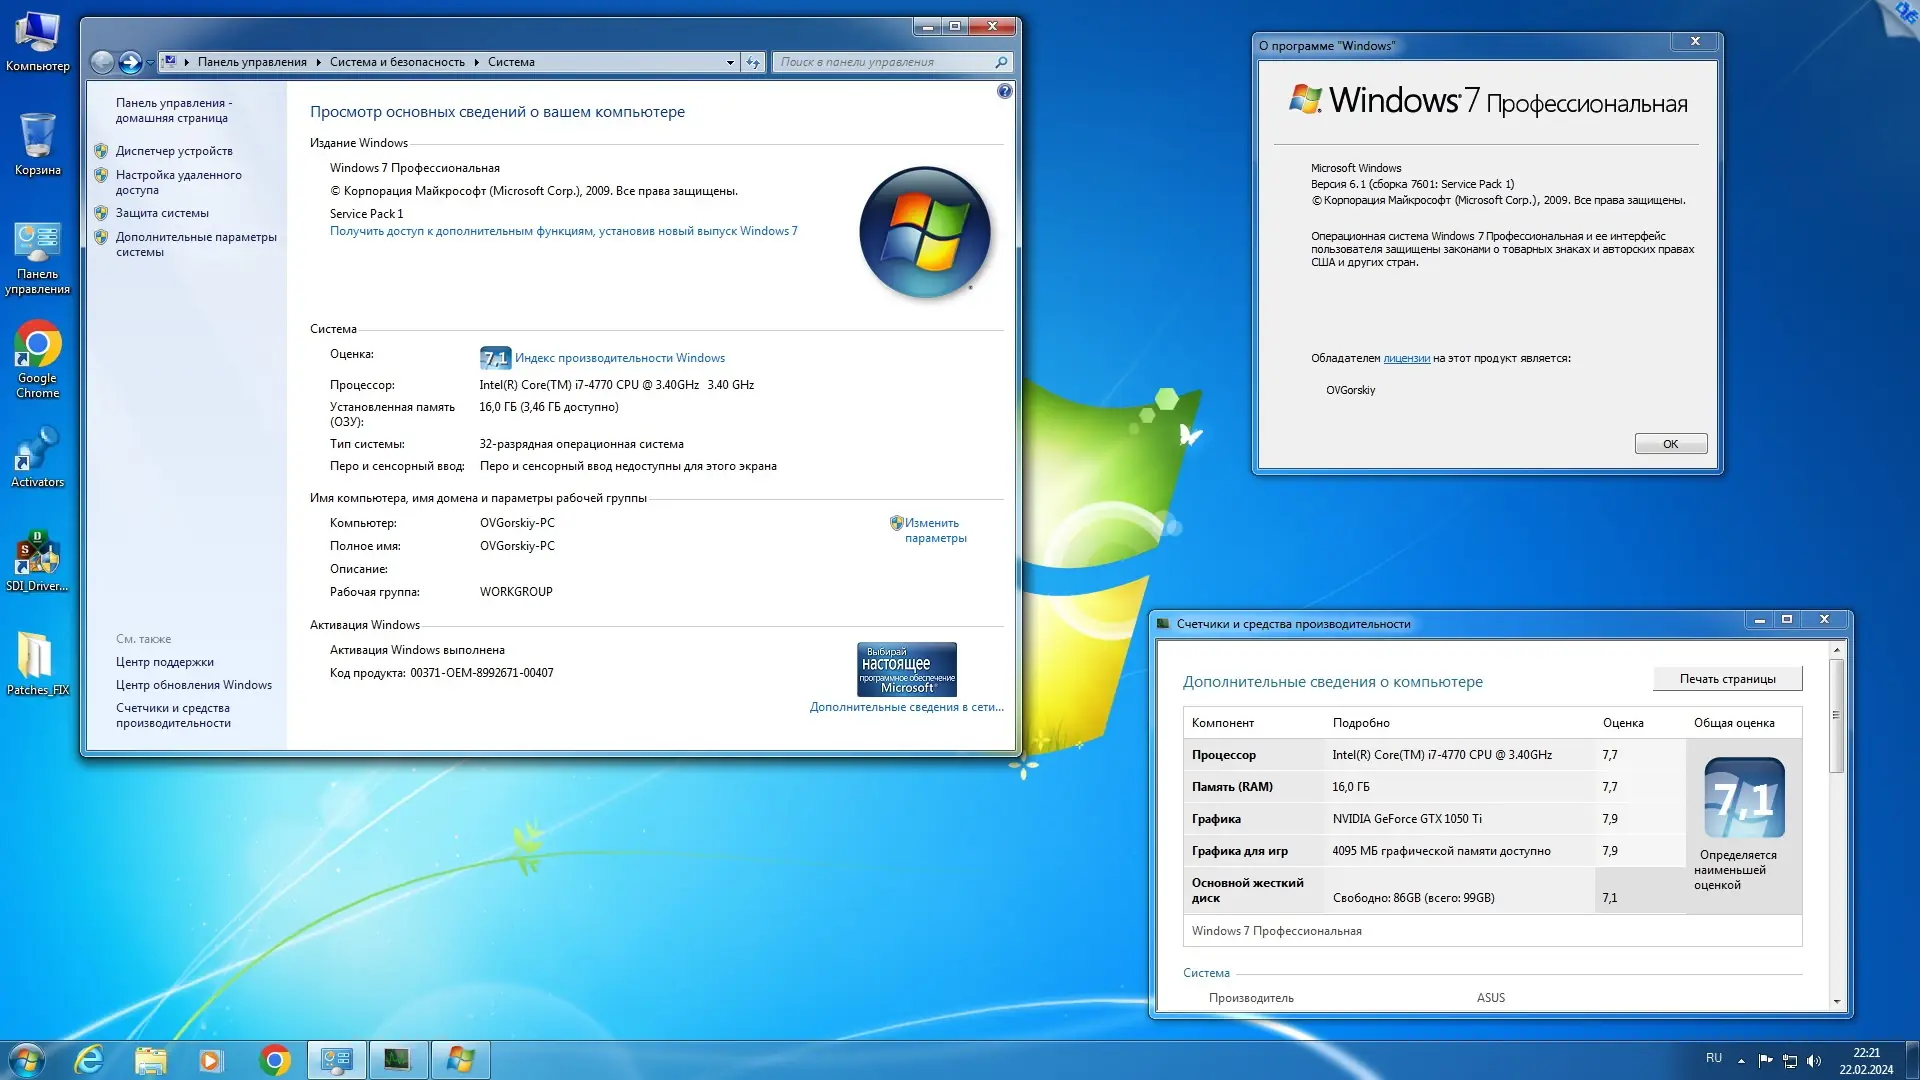Click Индекс производительности Windows link

[619, 358]
